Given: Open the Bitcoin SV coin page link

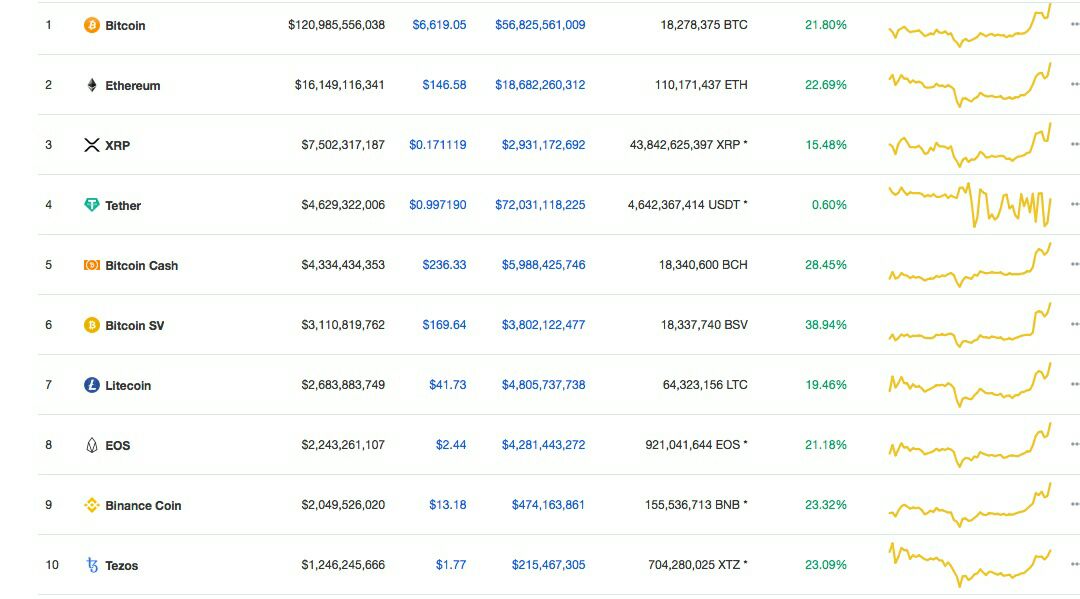Looking at the screenshot, I should [x=134, y=325].
